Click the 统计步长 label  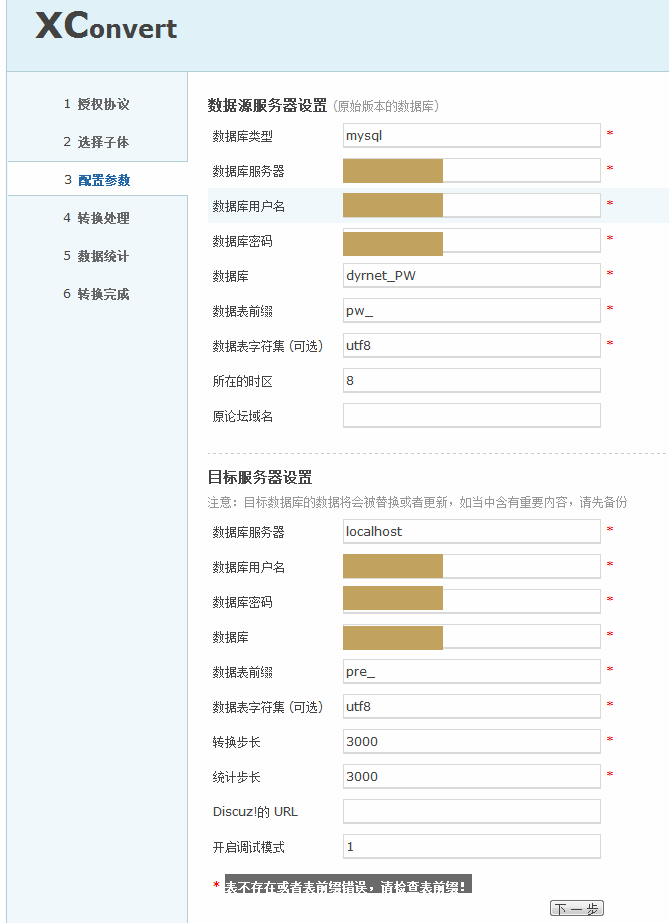pos(237,777)
